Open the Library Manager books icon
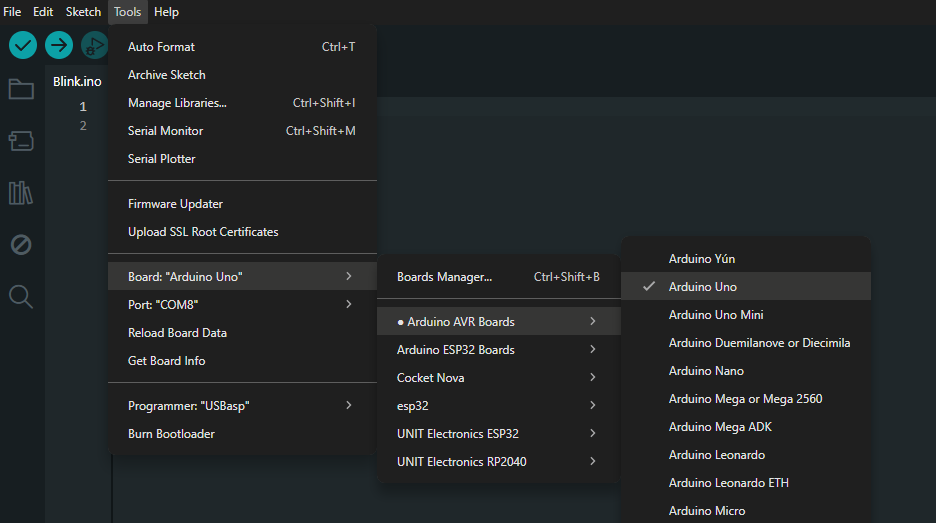The image size is (936, 523). click(x=21, y=193)
